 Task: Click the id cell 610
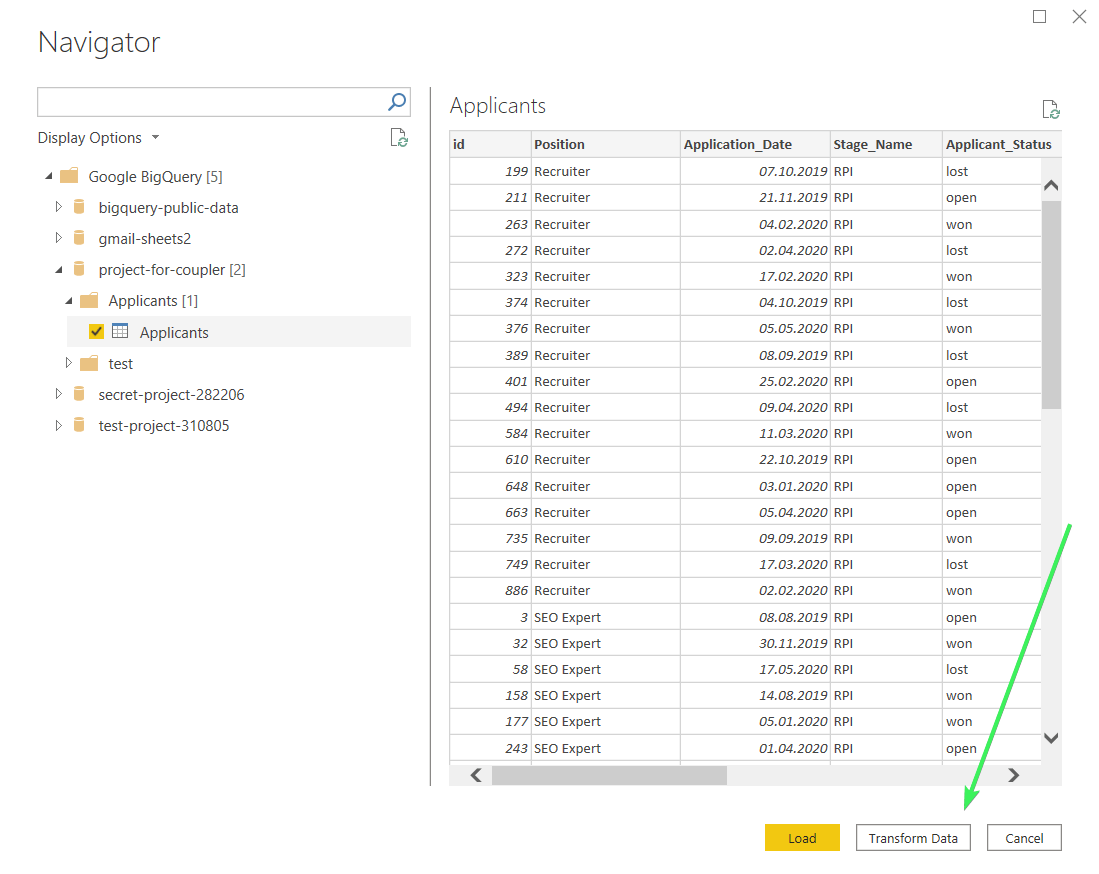tap(491, 459)
